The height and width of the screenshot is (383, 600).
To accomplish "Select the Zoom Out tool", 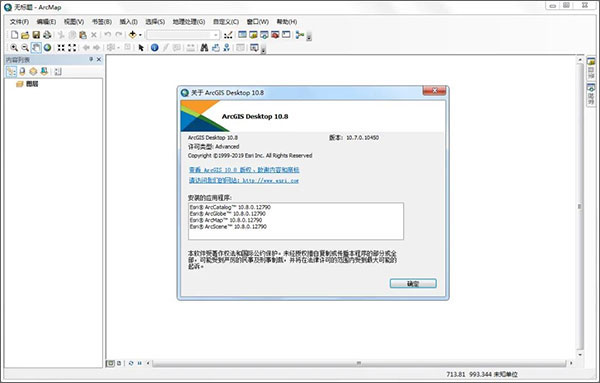I will (x=25, y=47).
